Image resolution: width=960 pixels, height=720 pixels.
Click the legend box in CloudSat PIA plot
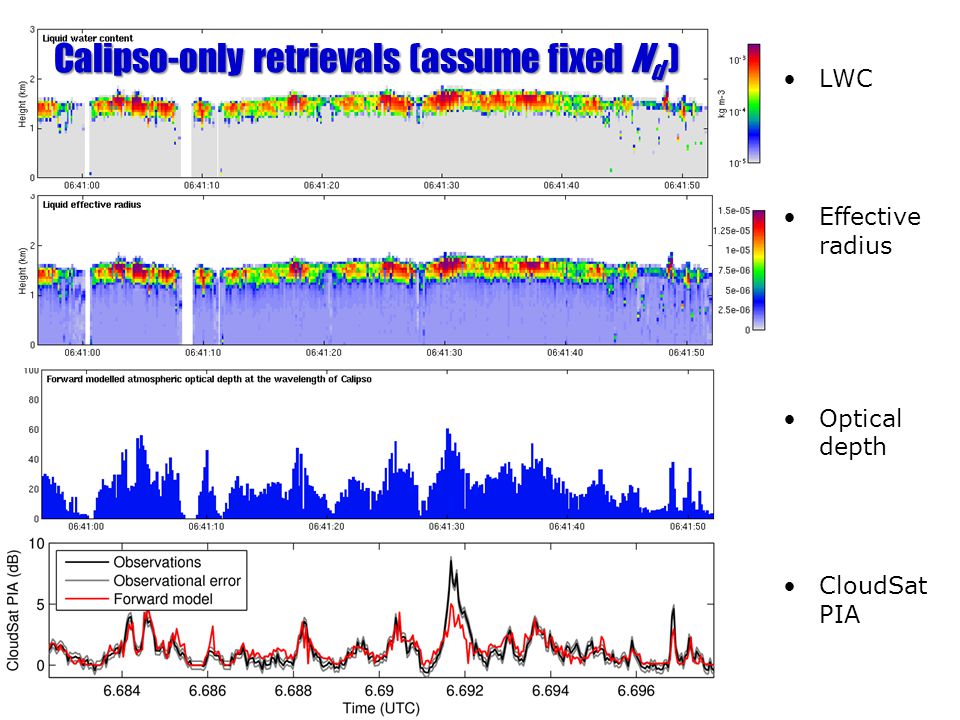point(151,580)
